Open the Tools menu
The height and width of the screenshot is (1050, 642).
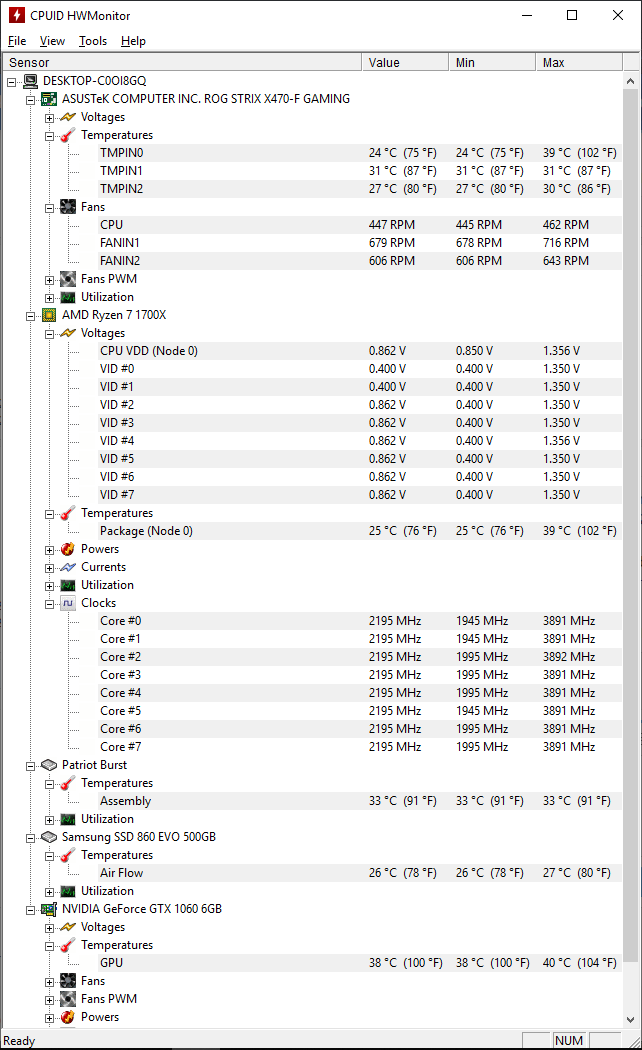(93, 41)
